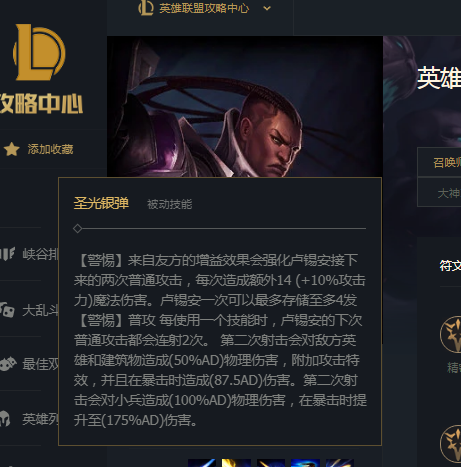Image resolution: width=461 pixels, height=467 pixels.
Task: Select the first rune icon under 符文
Action: [451, 334]
